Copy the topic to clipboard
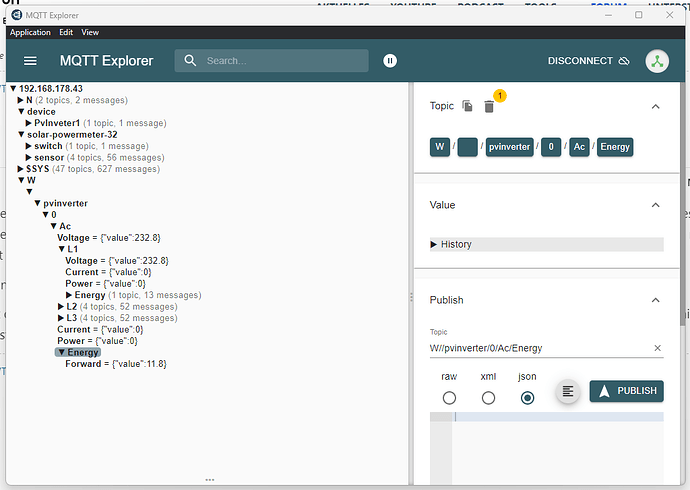 [467, 106]
